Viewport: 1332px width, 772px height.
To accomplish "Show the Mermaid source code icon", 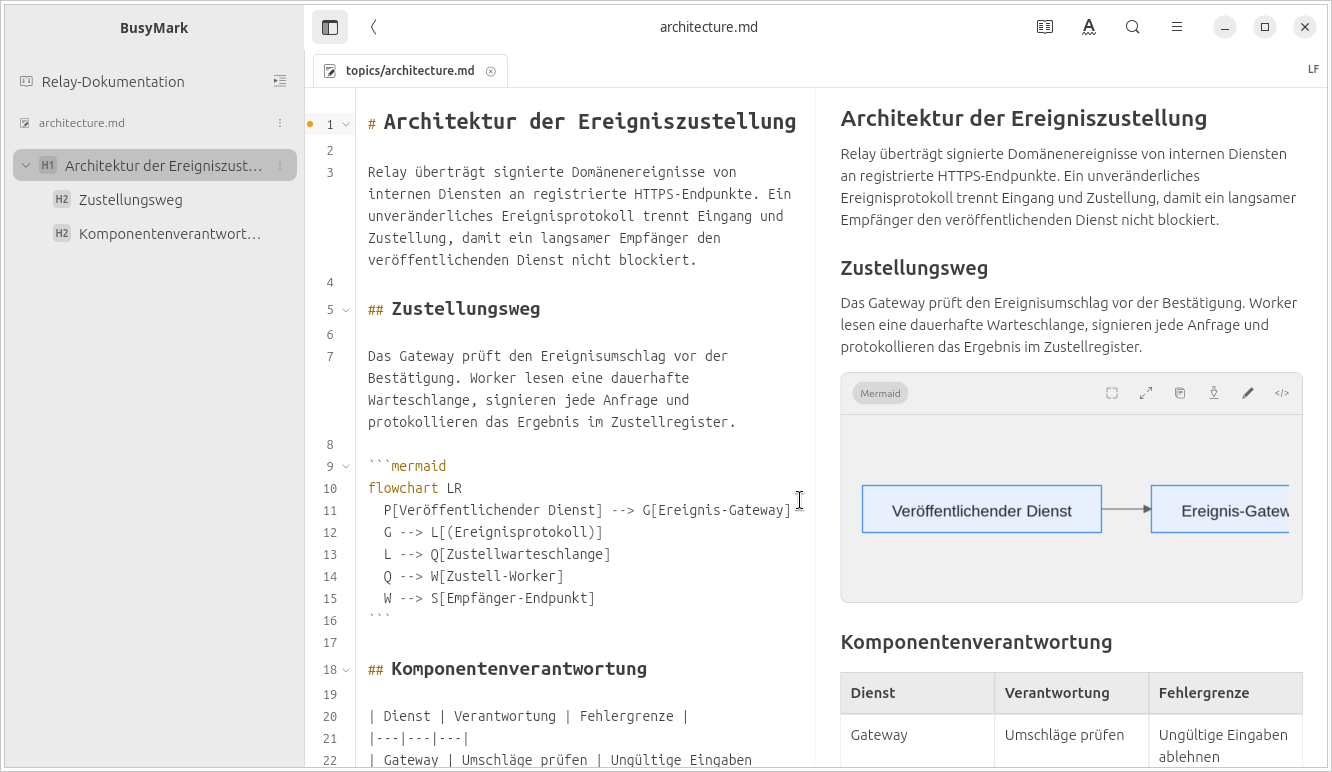I will 1282,393.
